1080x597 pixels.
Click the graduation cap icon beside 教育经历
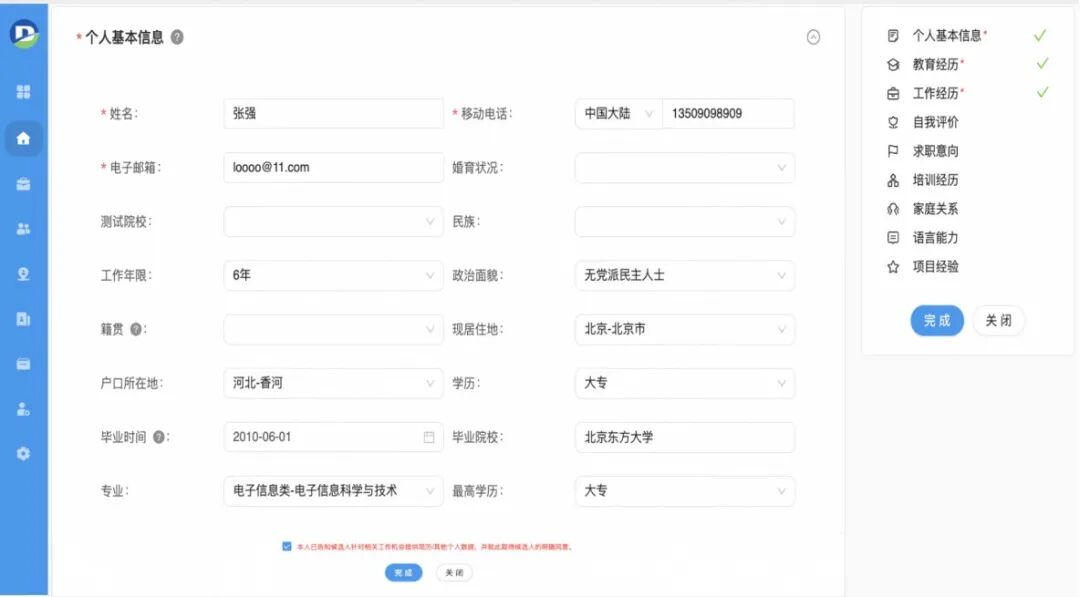894,63
